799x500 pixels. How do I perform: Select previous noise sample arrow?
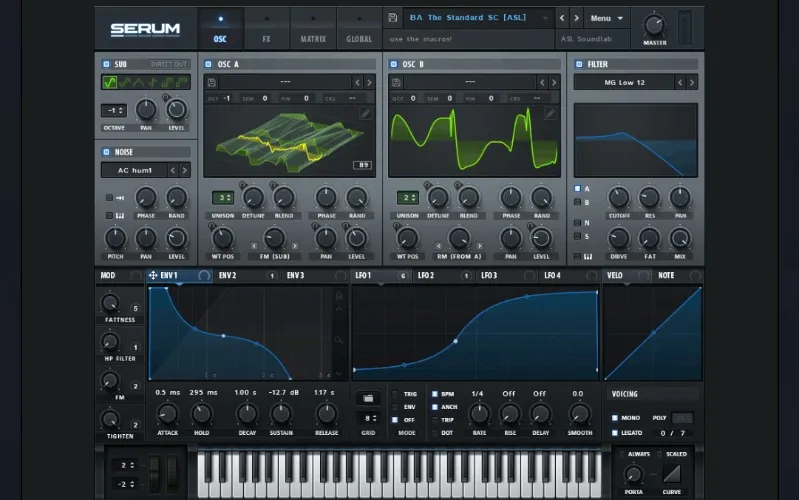(173, 170)
